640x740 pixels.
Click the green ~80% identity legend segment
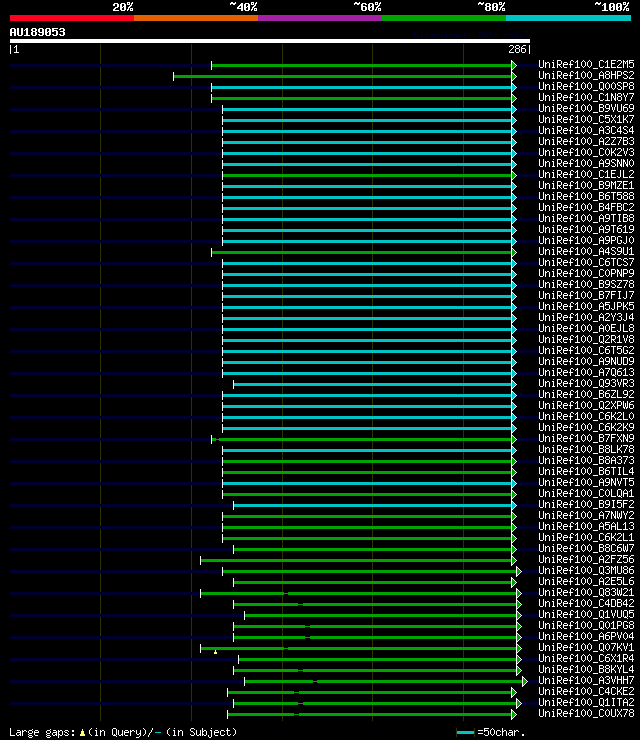[444, 18]
